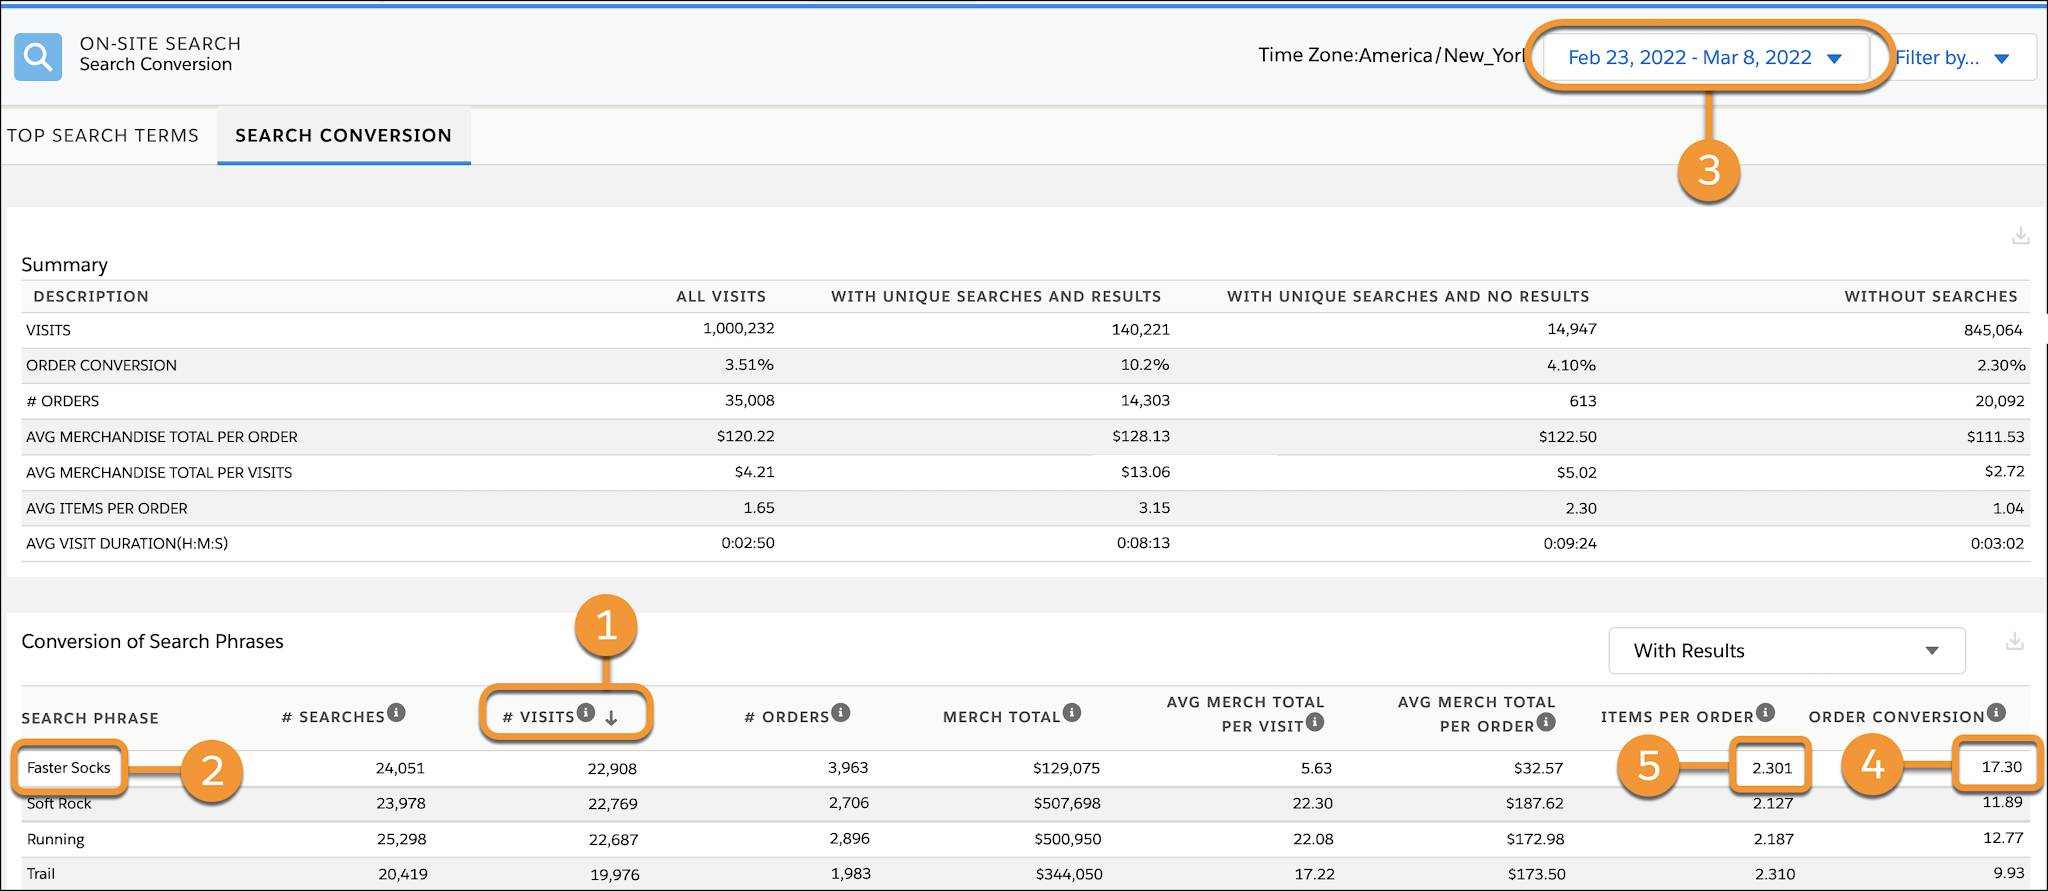The image size is (2048, 891).
Task: Show info for # Orders column
Action: [841, 712]
